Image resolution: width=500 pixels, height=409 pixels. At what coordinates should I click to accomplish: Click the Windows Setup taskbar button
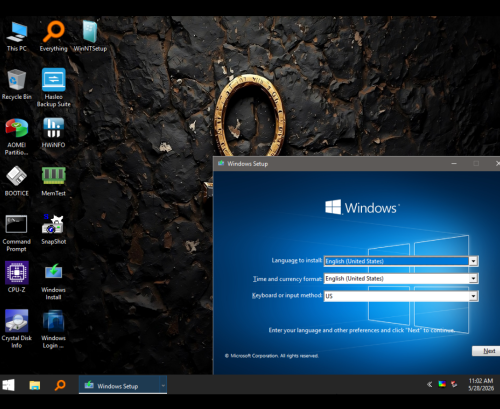point(119,385)
